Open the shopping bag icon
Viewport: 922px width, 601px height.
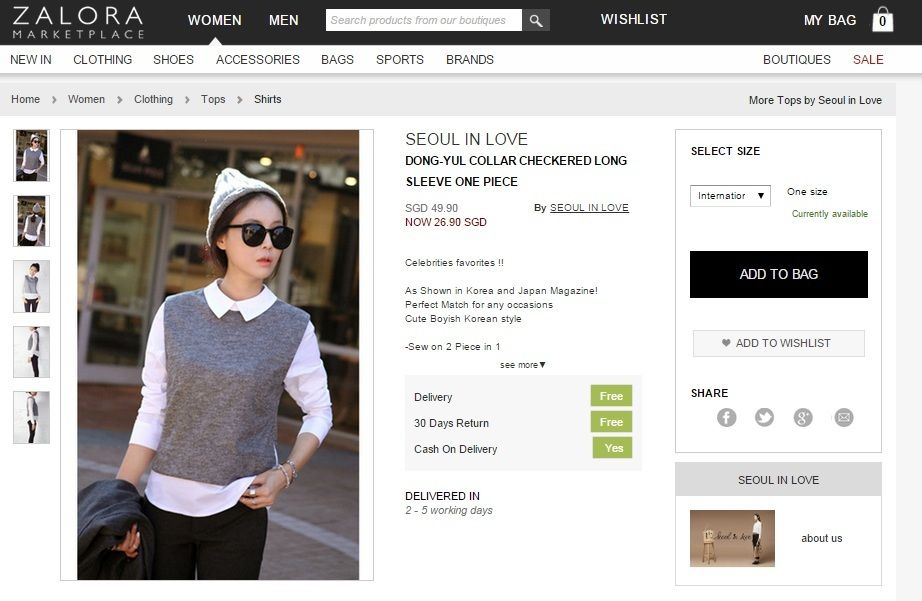point(882,19)
